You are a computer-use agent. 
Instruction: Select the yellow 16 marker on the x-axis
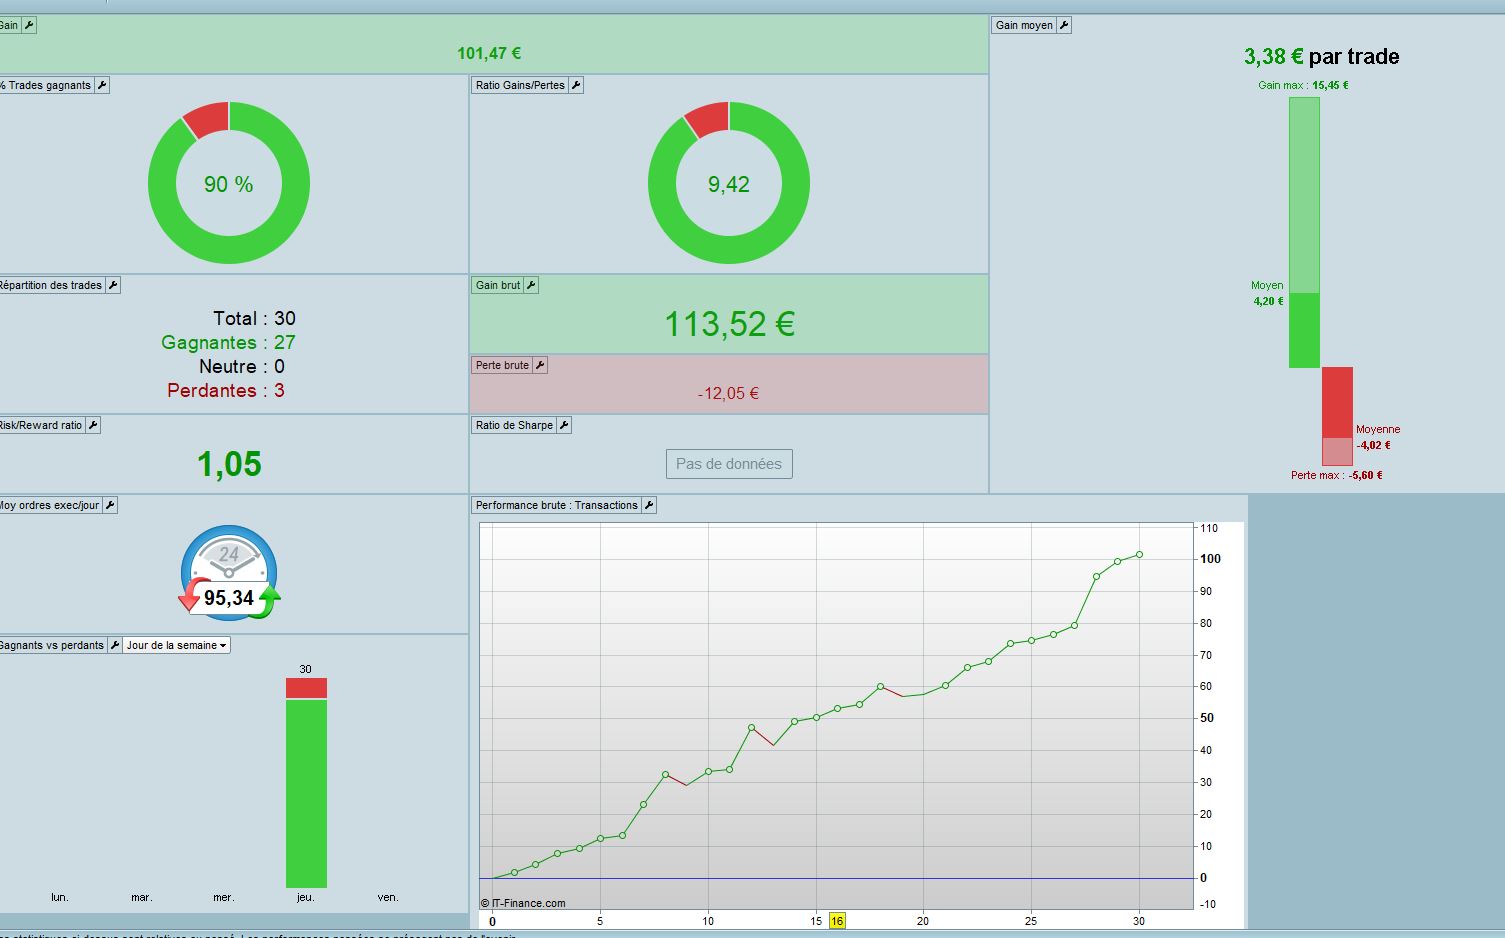[x=837, y=921]
